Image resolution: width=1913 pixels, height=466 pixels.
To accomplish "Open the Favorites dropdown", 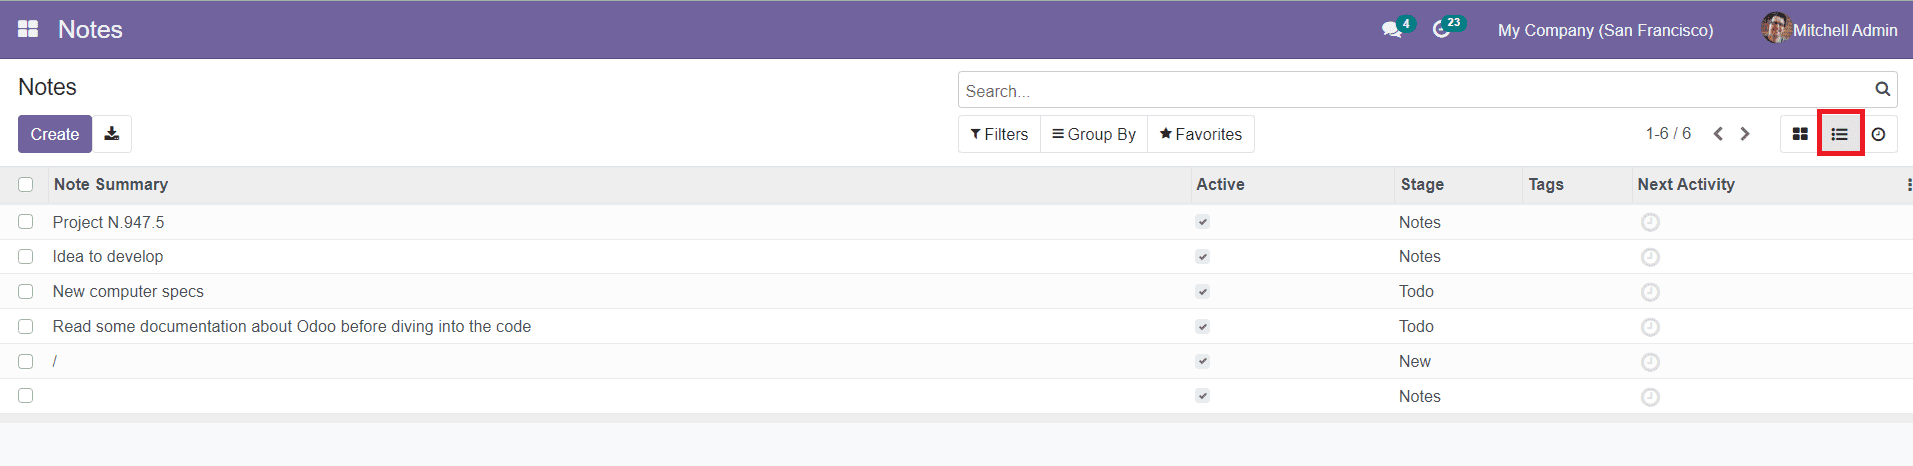I will click(1201, 134).
